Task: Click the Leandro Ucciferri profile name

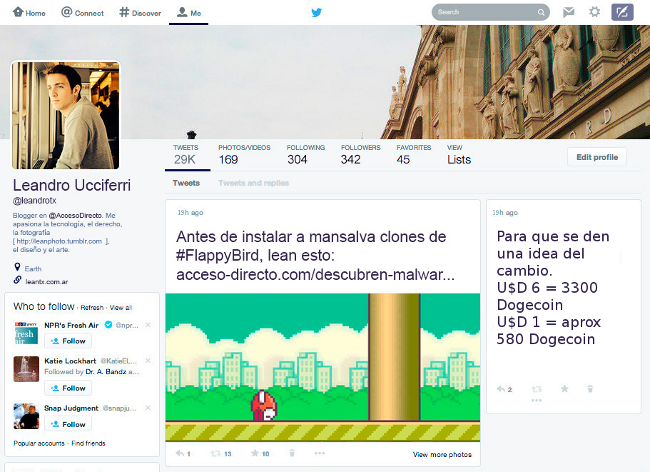Action: (72, 185)
